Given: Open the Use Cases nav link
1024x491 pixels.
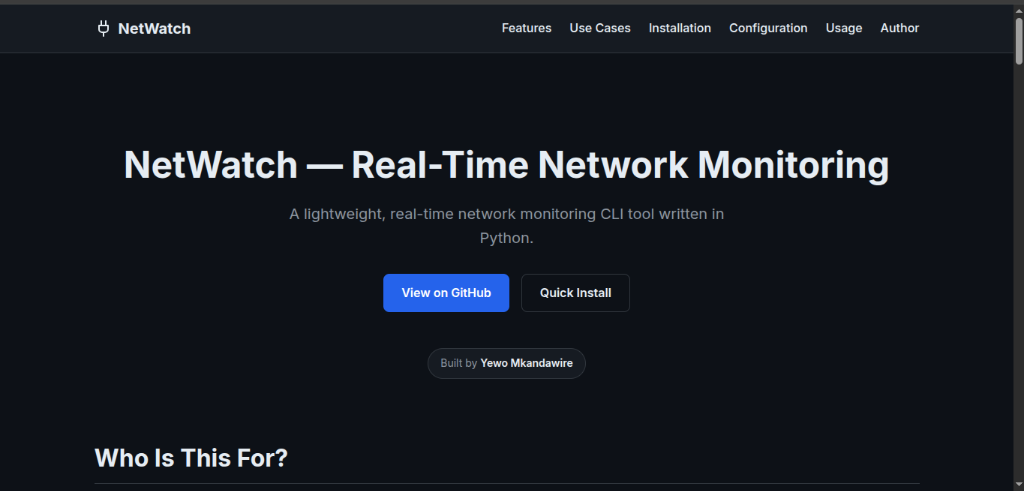Looking at the screenshot, I should [600, 28].
